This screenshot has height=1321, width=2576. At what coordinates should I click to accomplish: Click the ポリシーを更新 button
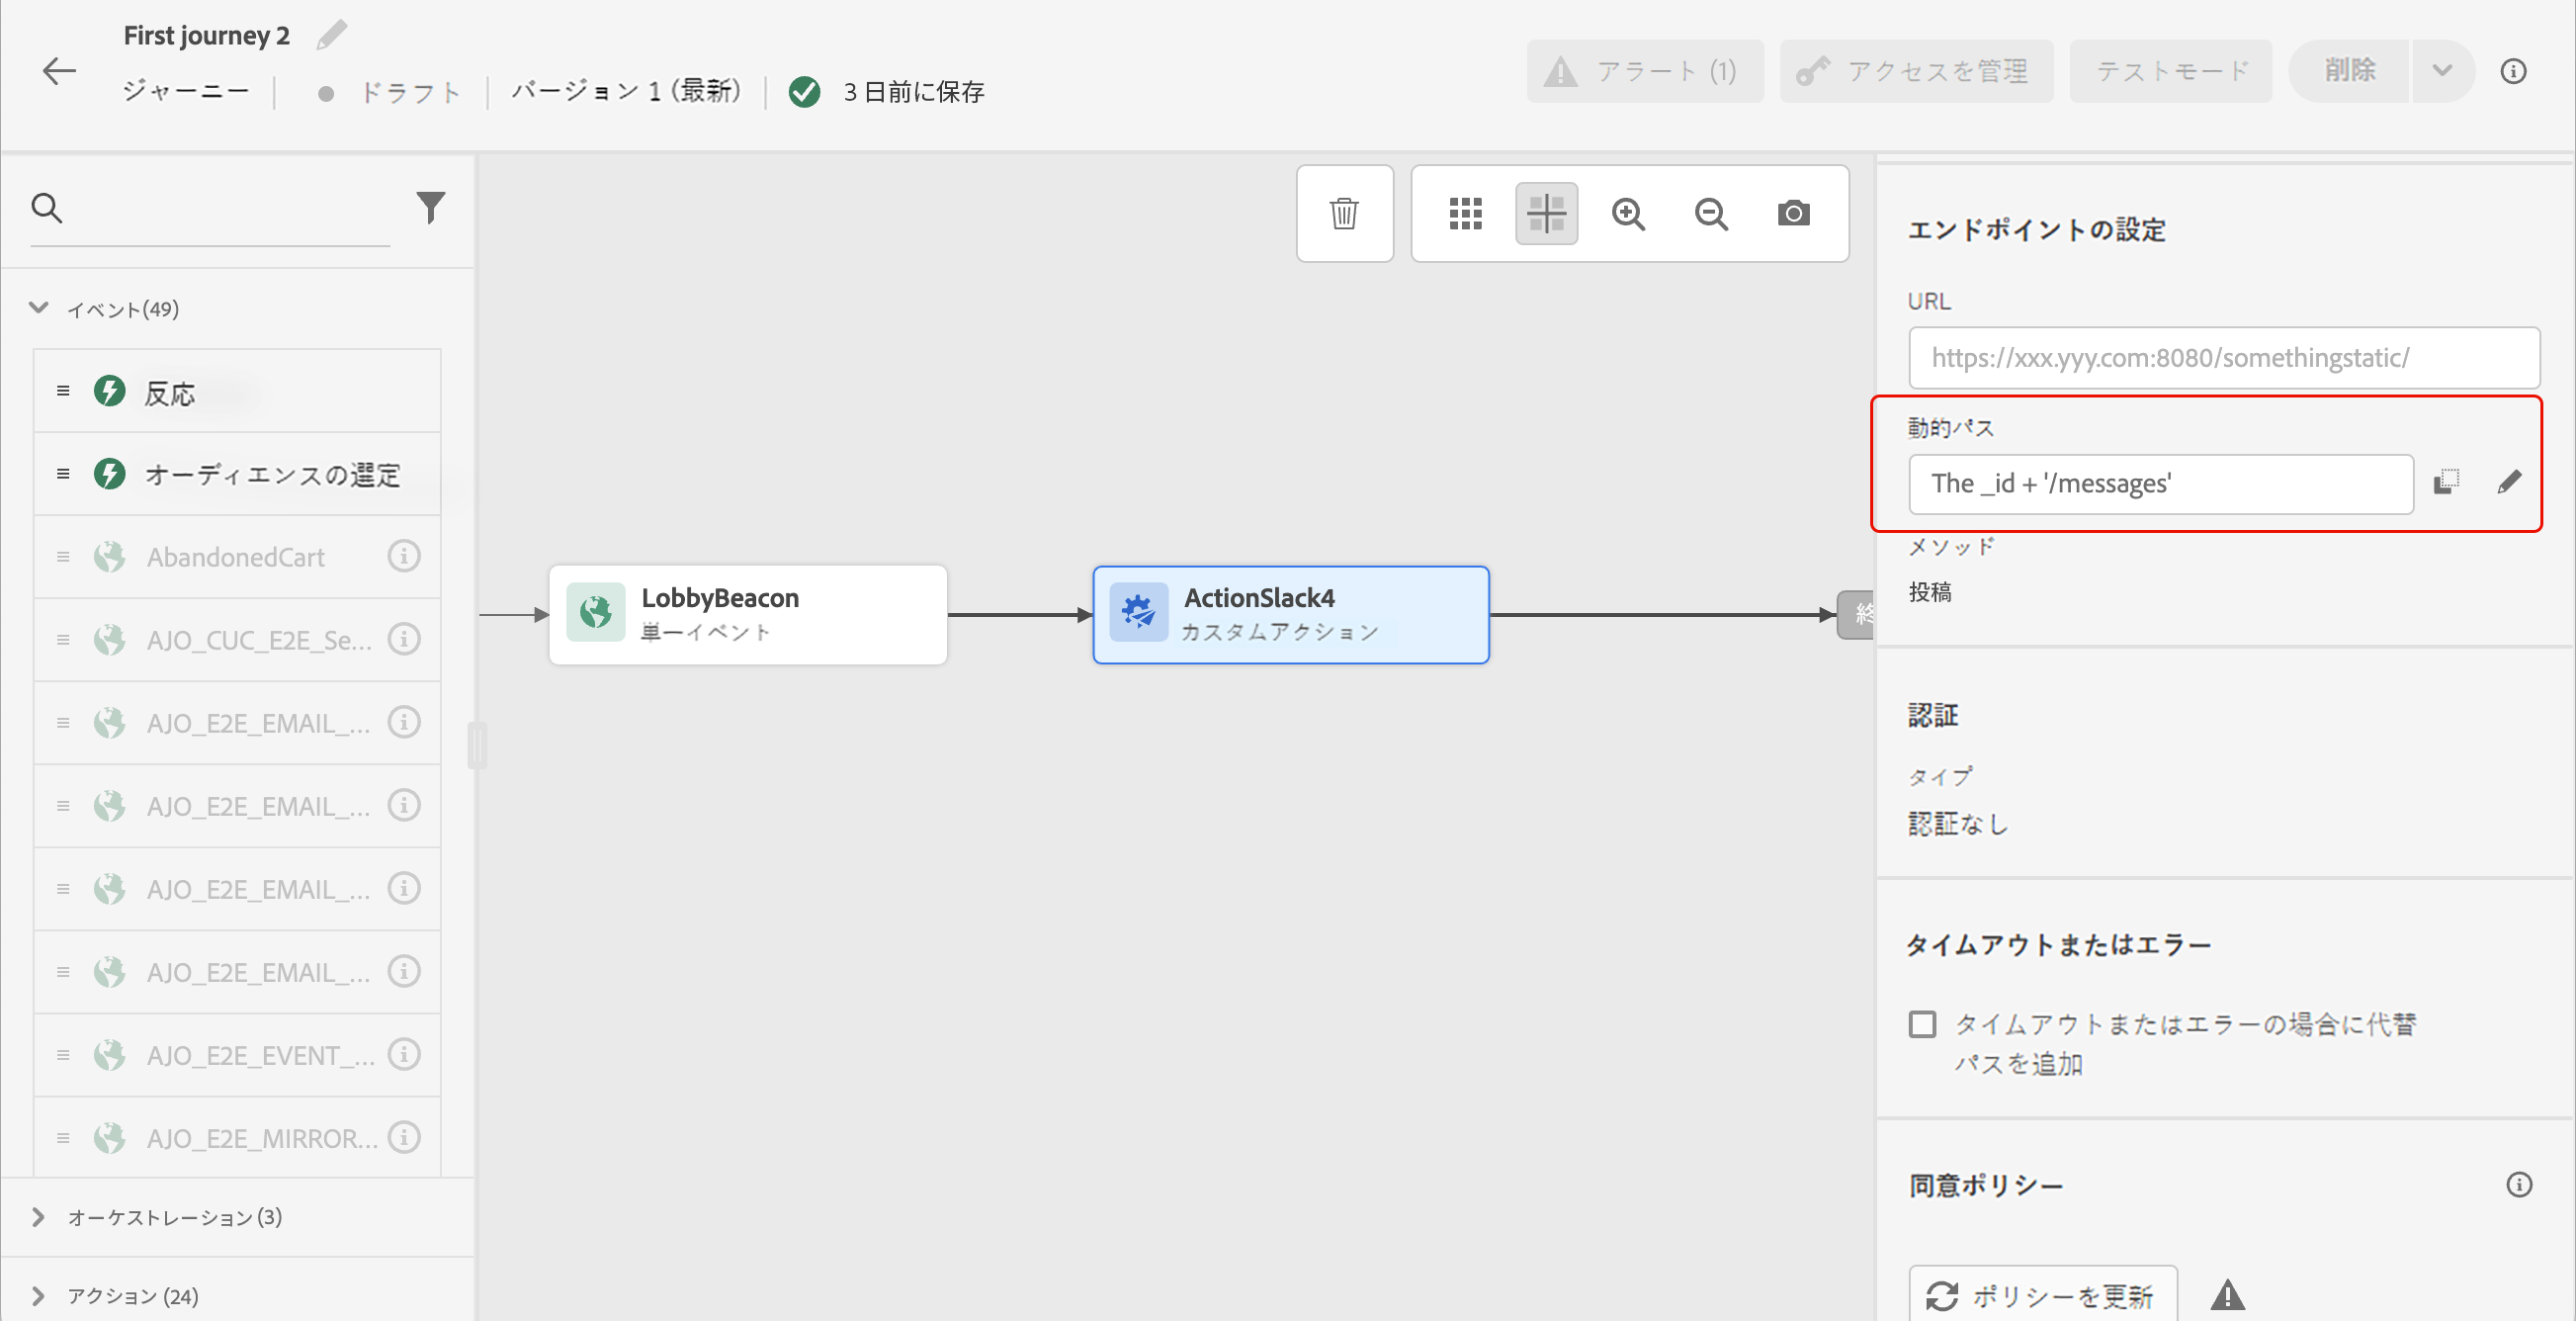coord(2042,1296)
